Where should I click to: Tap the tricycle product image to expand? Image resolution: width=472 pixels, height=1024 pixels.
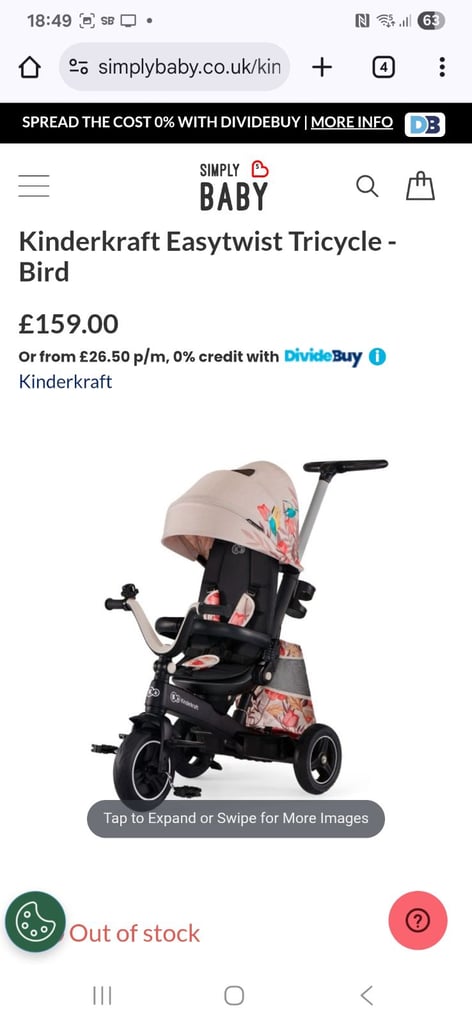(236, 627)
